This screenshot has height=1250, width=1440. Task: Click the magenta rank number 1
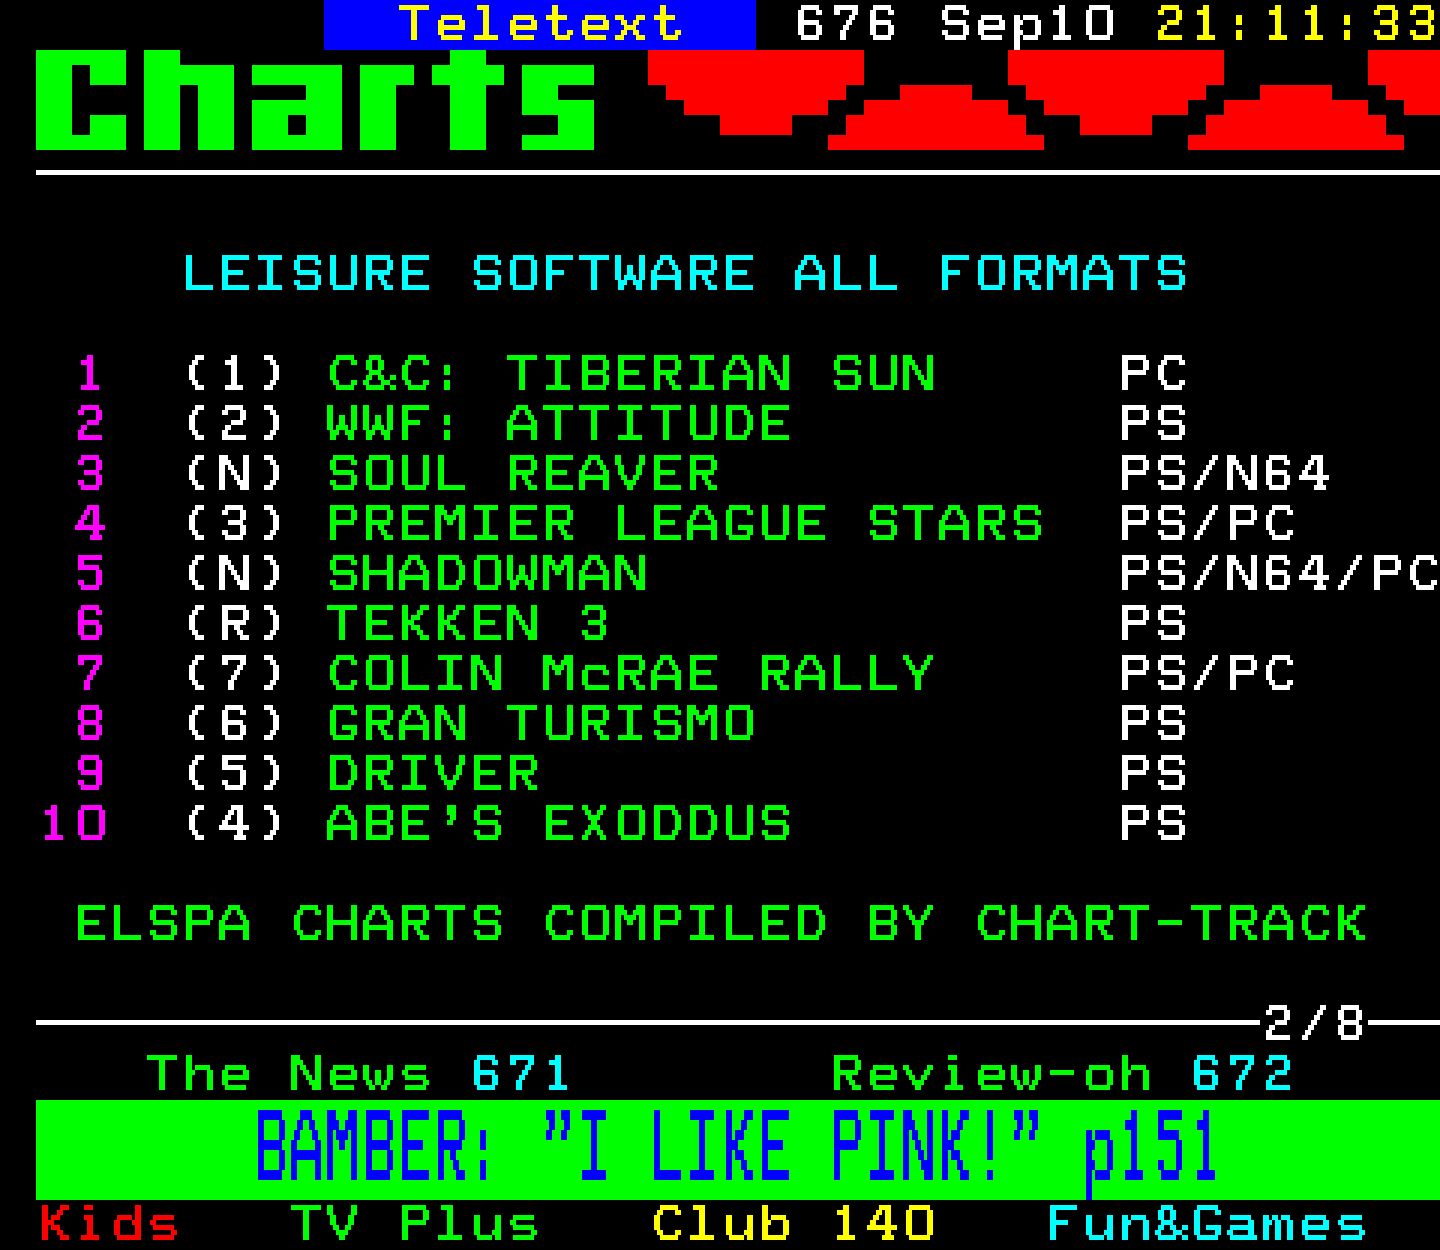90,374
